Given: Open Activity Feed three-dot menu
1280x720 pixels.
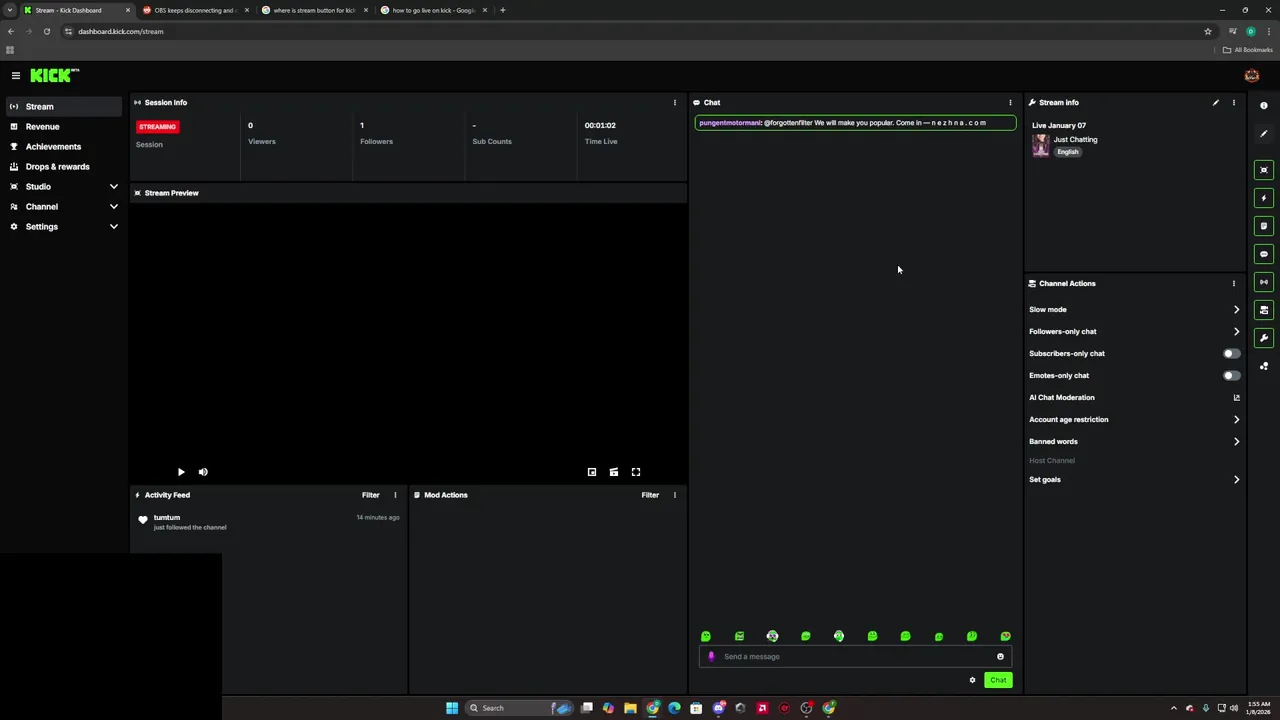Looking at the screenshot, I should pyautogui.click(x=395, y=495).
